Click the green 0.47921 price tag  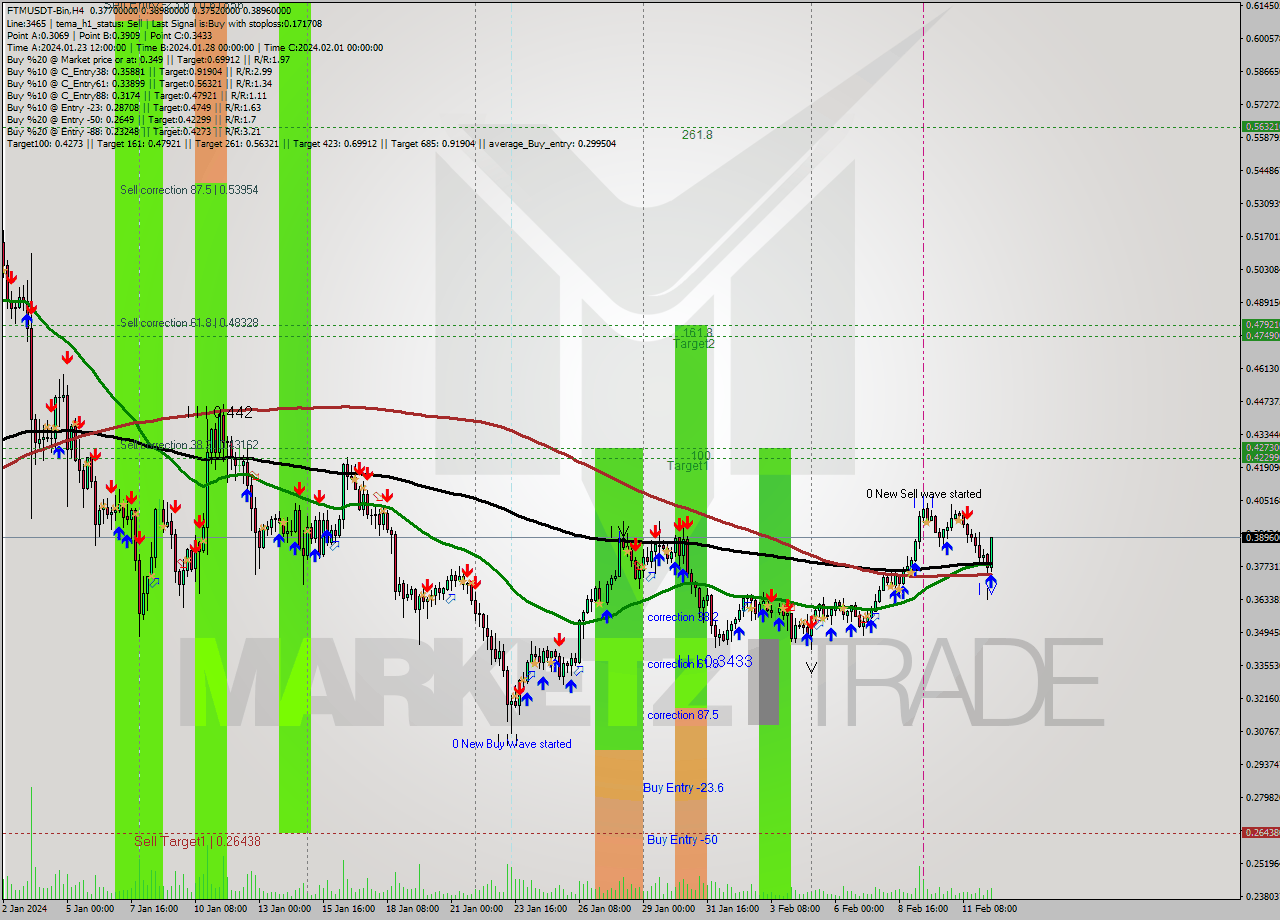click(x=1260, y=325)
